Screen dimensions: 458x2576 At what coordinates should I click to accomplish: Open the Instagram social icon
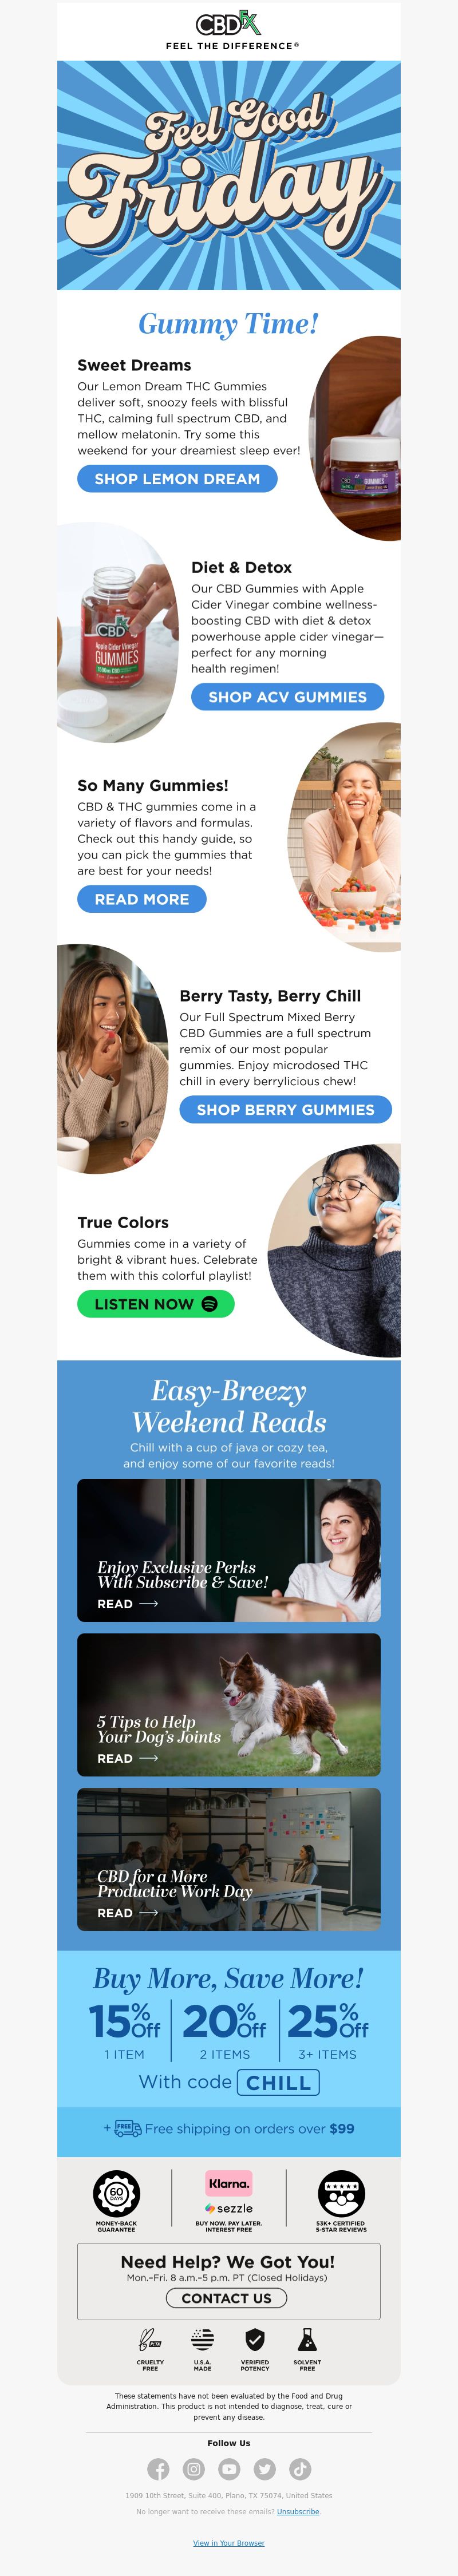194,2469
